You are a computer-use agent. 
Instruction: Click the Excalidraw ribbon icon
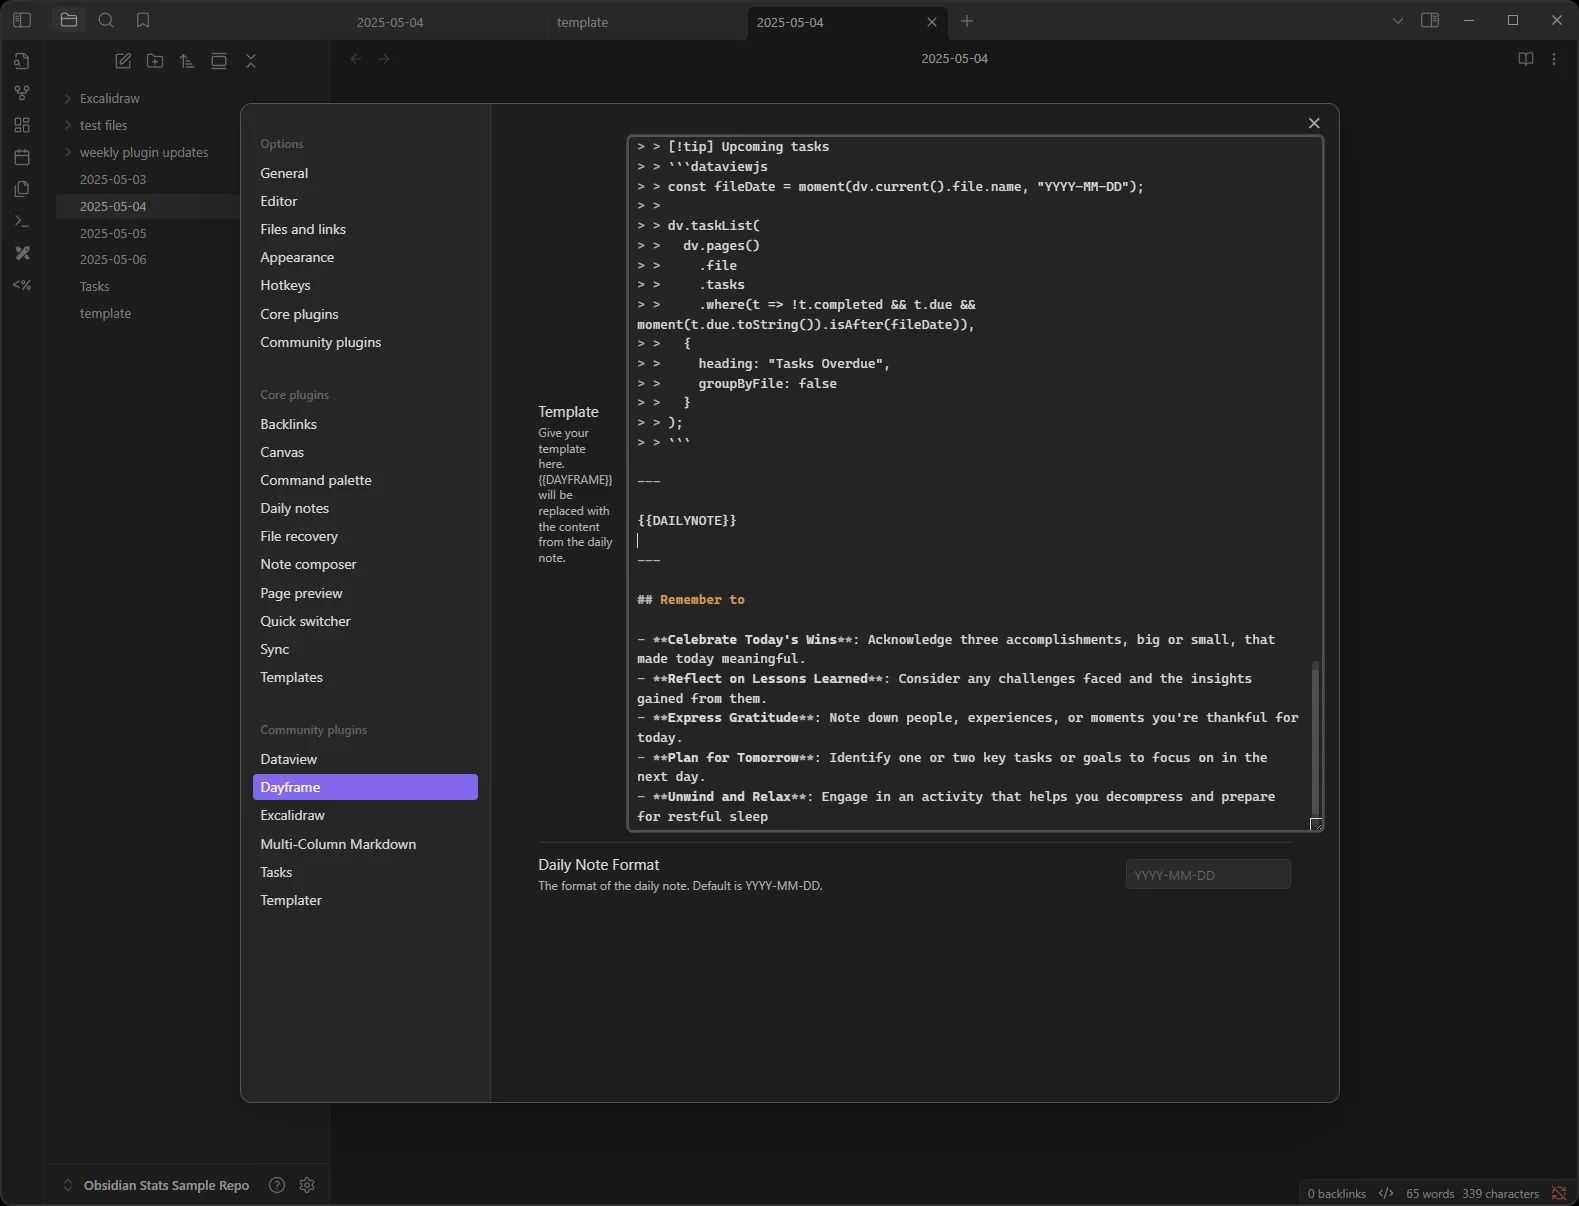(x=22, y=253)
